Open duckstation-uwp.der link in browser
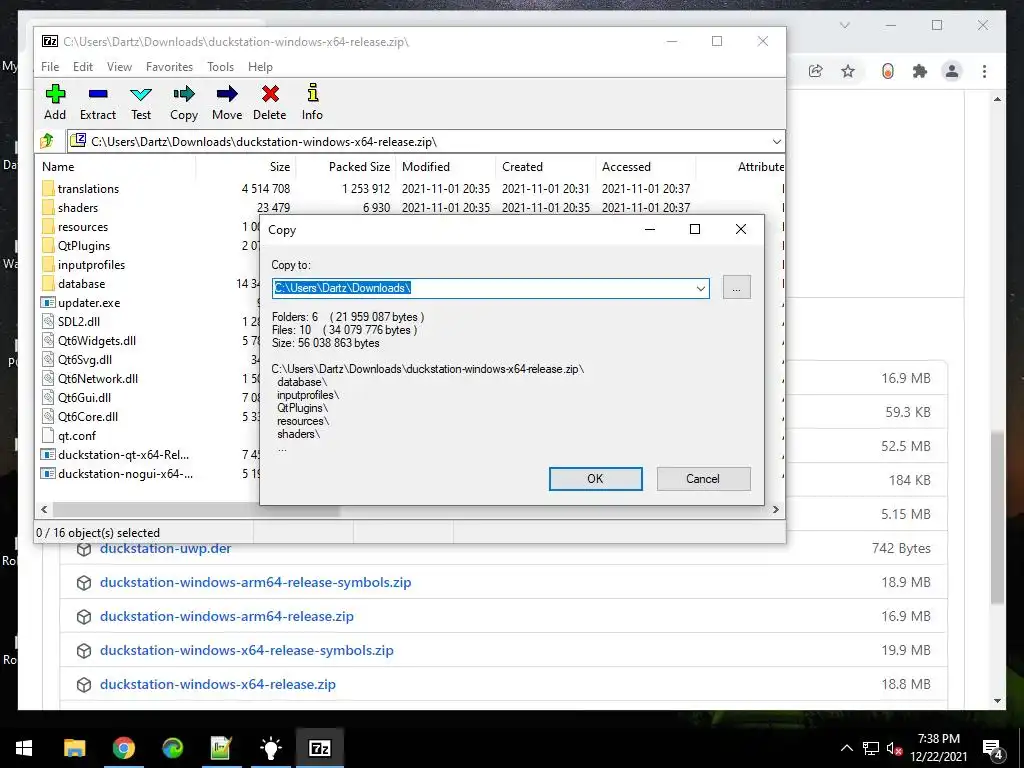1024x768 pixels. tap(165, 549)
